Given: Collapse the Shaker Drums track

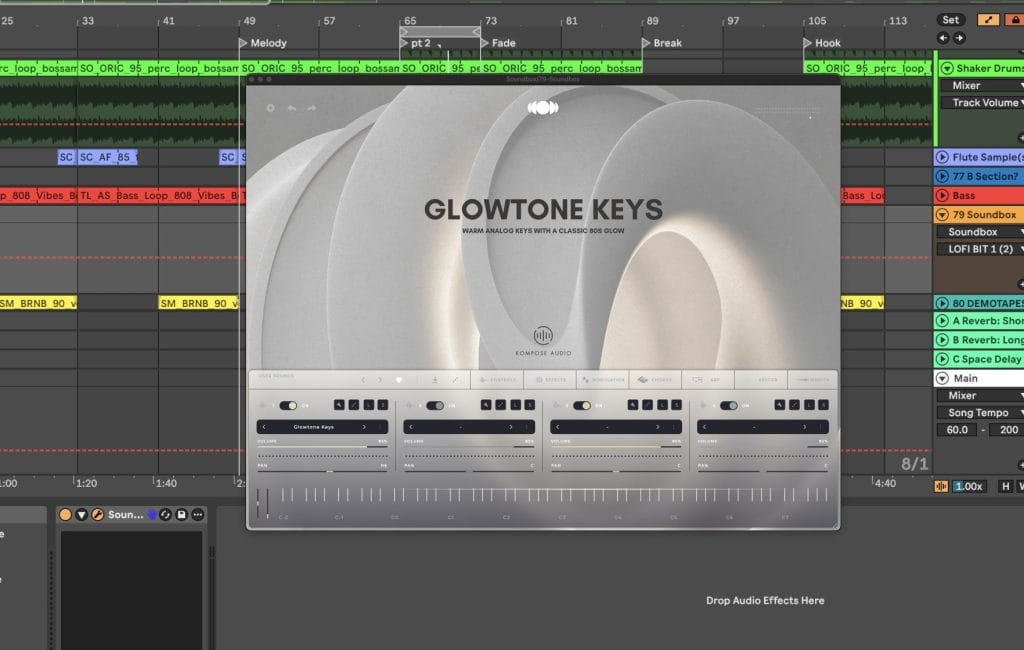Looking at the screenshot, I should coord(947,68).
